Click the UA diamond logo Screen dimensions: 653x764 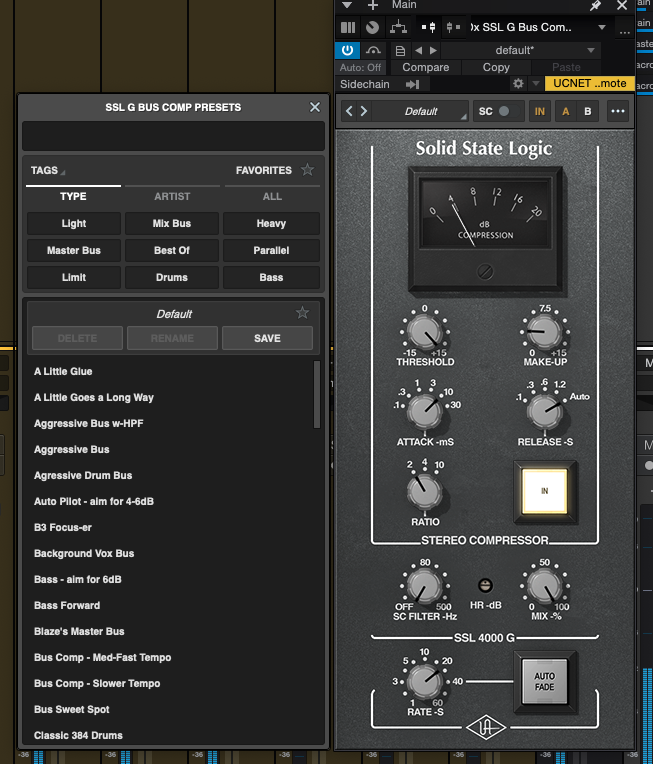(486, 728)
